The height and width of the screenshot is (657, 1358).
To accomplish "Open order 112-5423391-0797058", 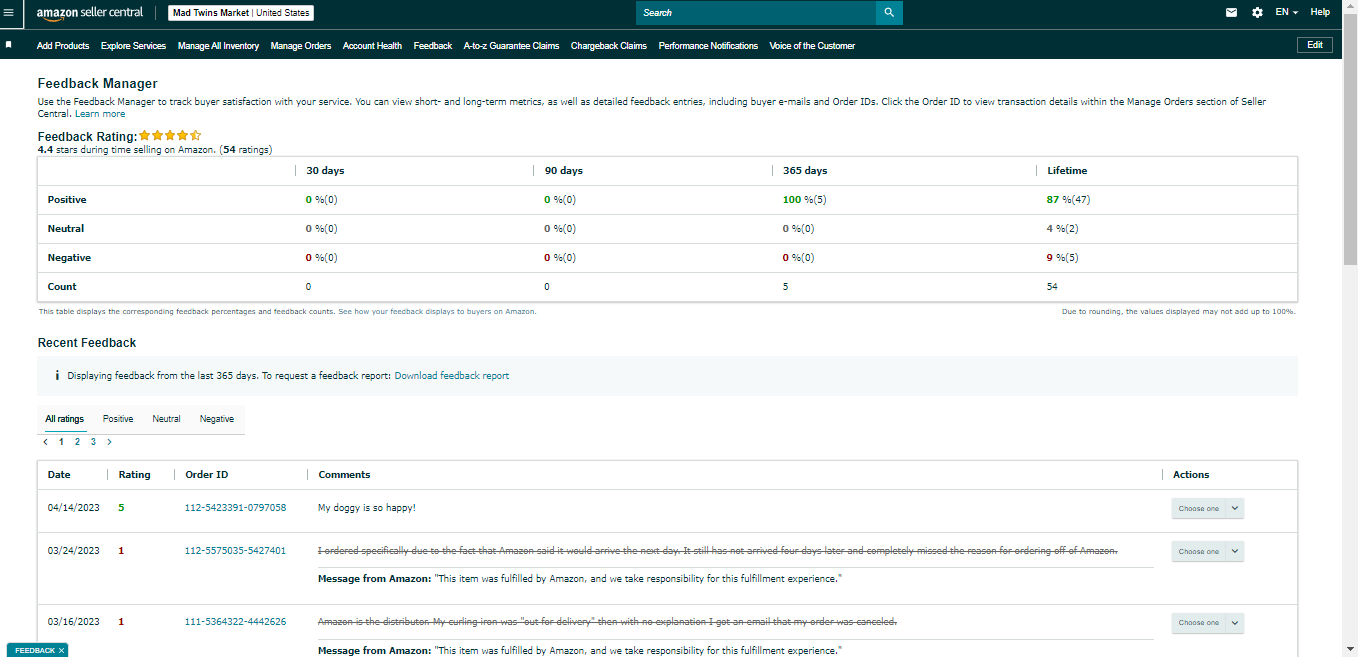I will [x=235, y=508].
